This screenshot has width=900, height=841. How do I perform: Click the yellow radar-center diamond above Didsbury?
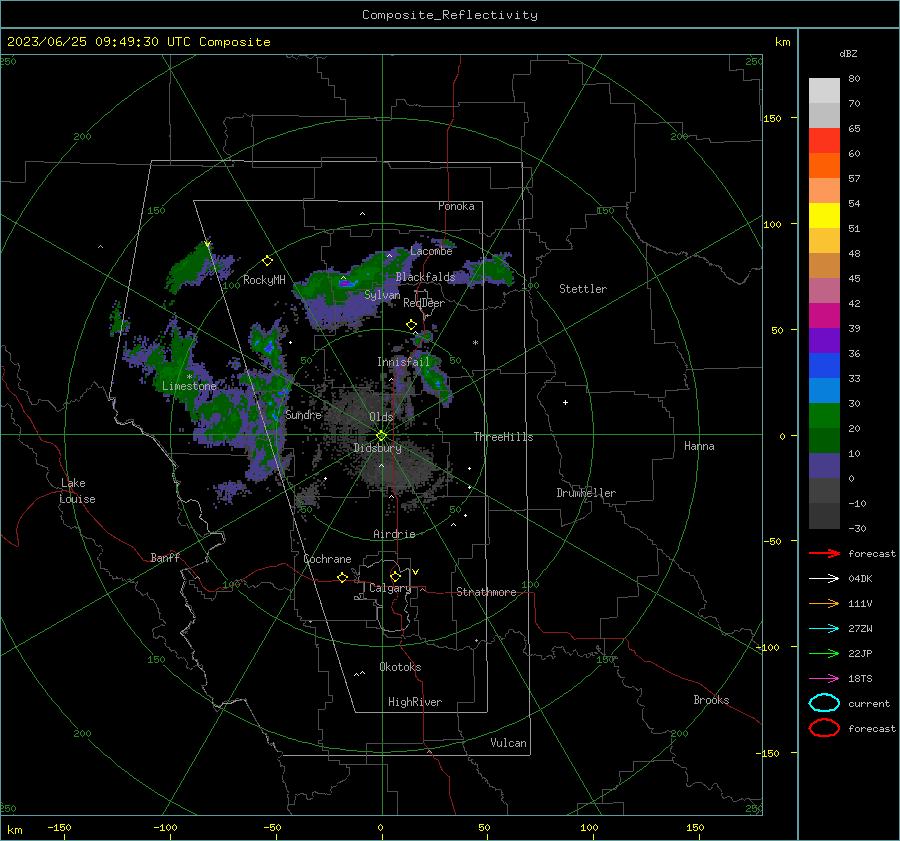[x=381, y=436]
